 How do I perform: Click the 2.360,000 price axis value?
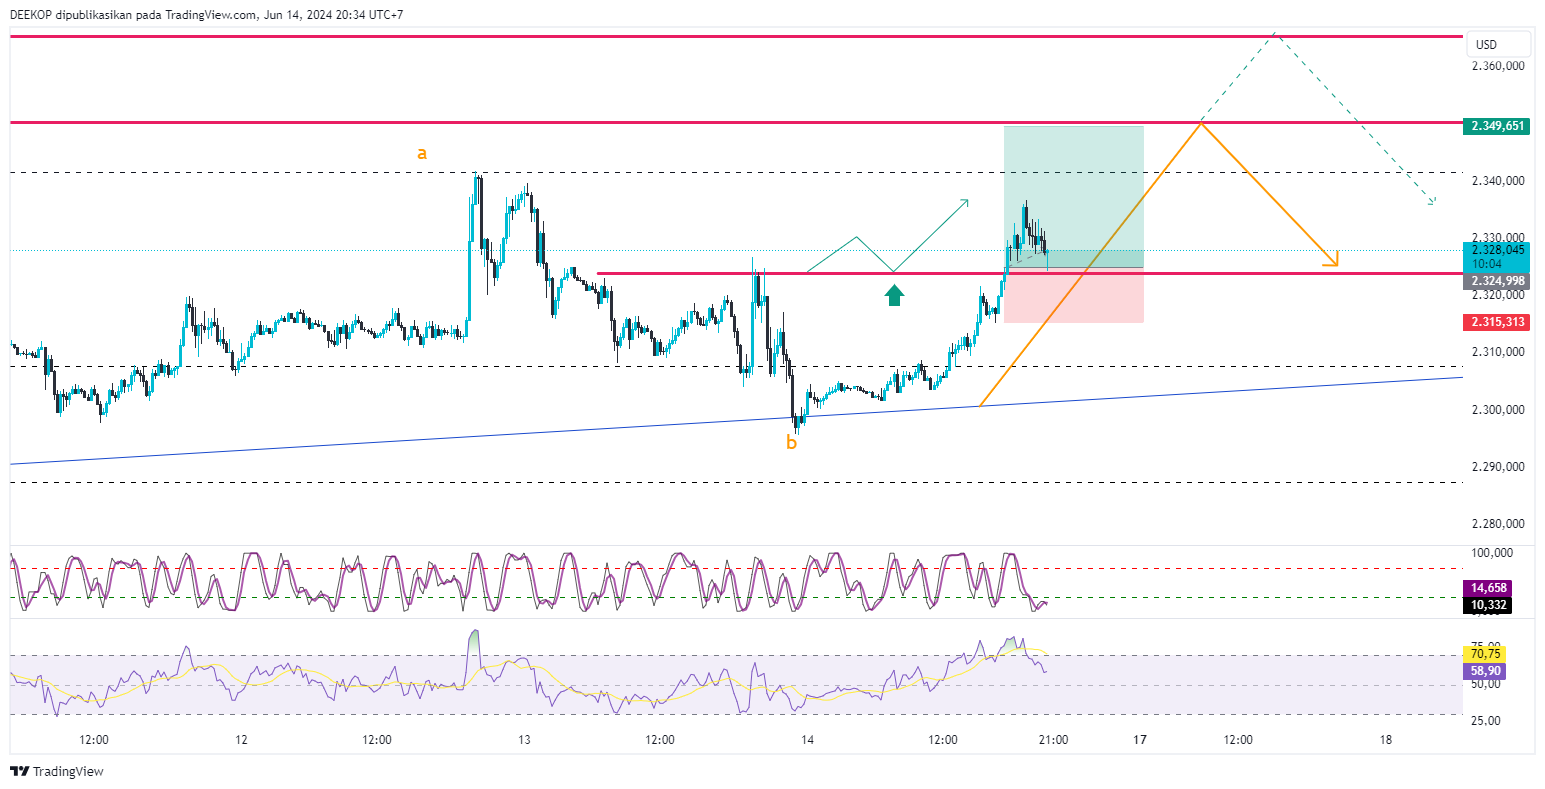(1497, 66)
